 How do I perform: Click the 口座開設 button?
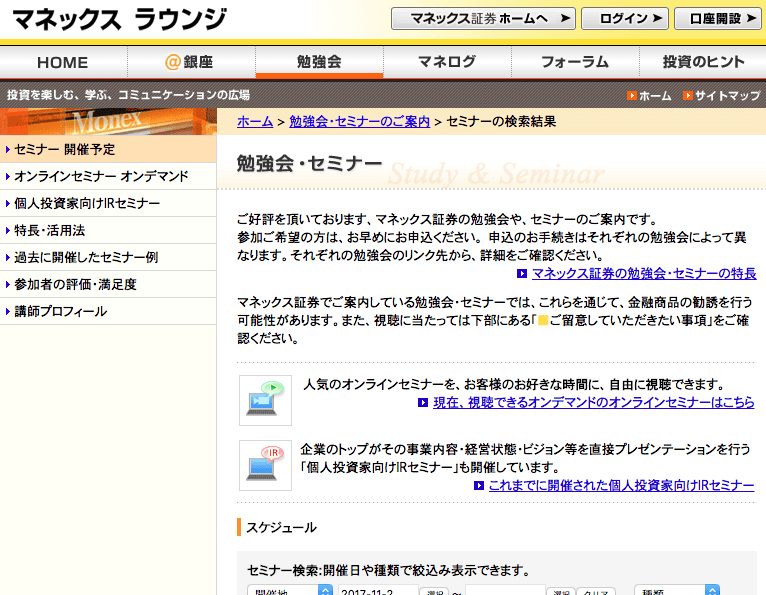click(717, 19)
